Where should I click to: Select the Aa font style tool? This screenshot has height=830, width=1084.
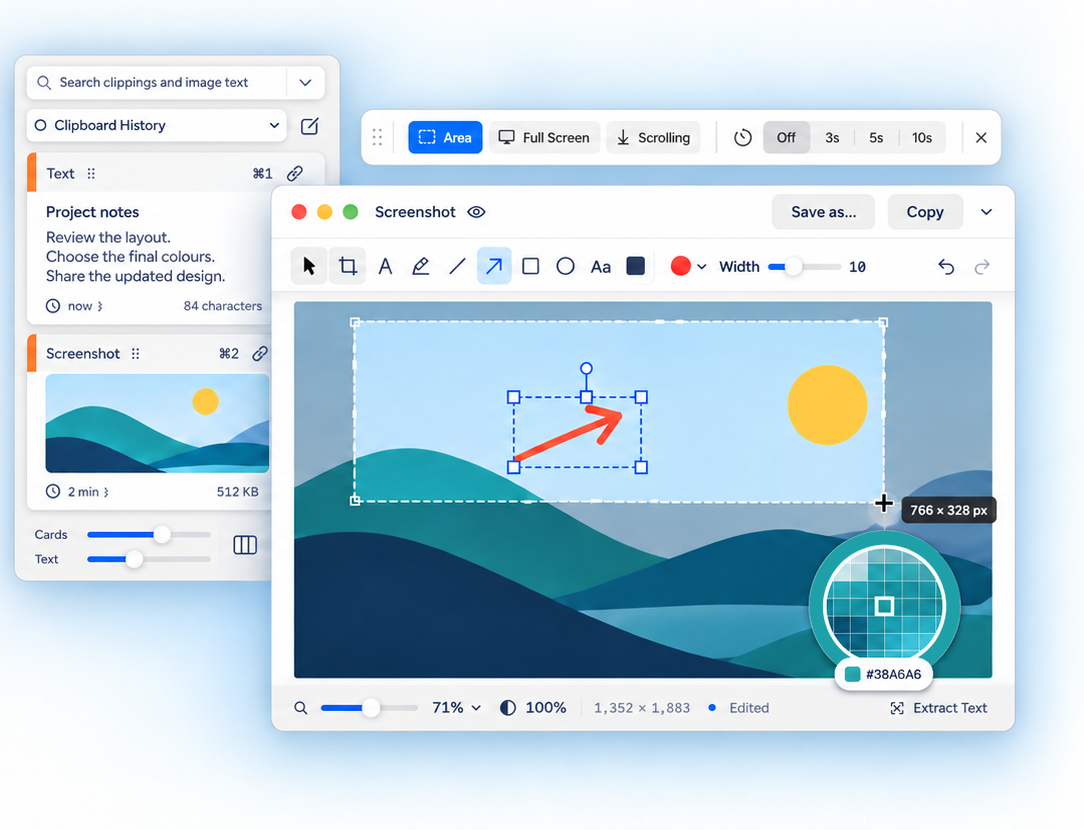(x=601, y=267)
